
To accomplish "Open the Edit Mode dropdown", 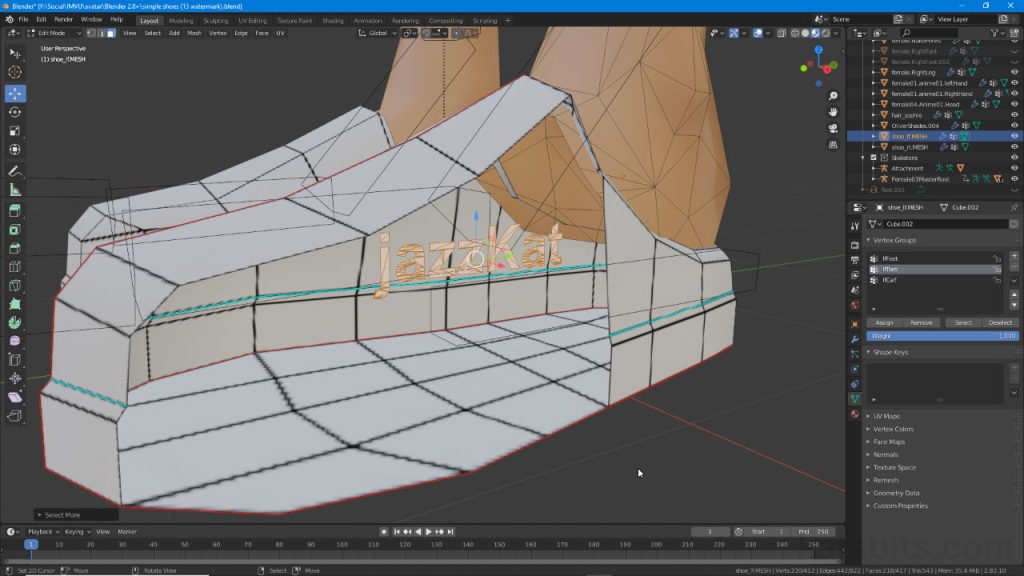I will click(x=52, y=33).
